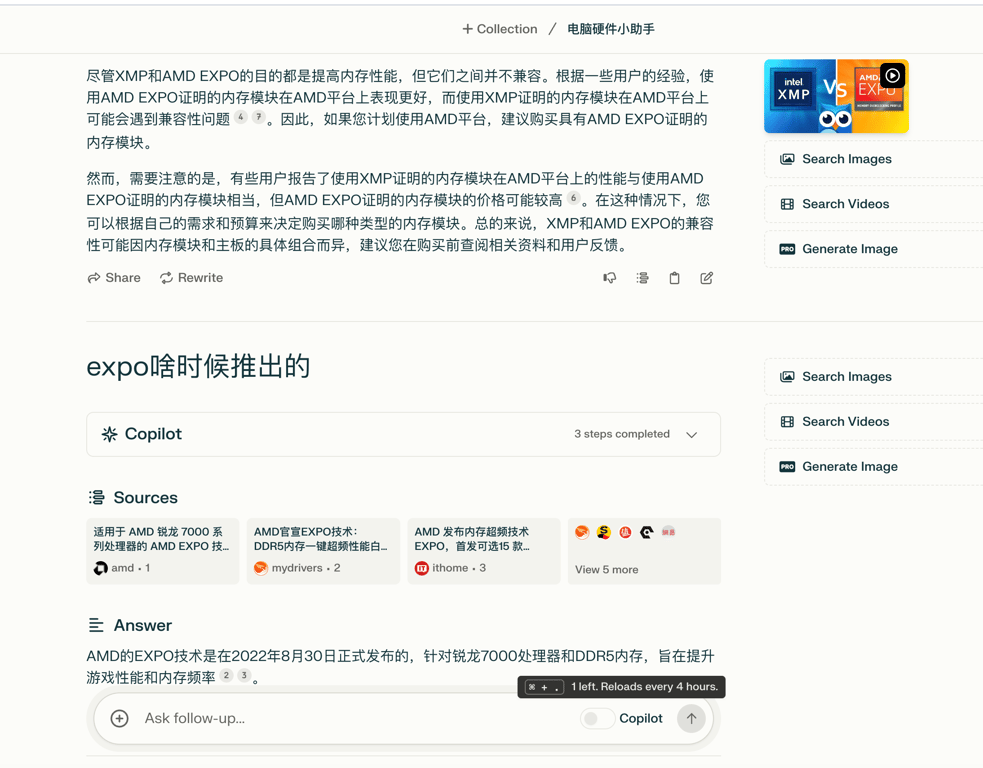
Task: Click citation 7 in the first answer
Action: pos(258,117)
